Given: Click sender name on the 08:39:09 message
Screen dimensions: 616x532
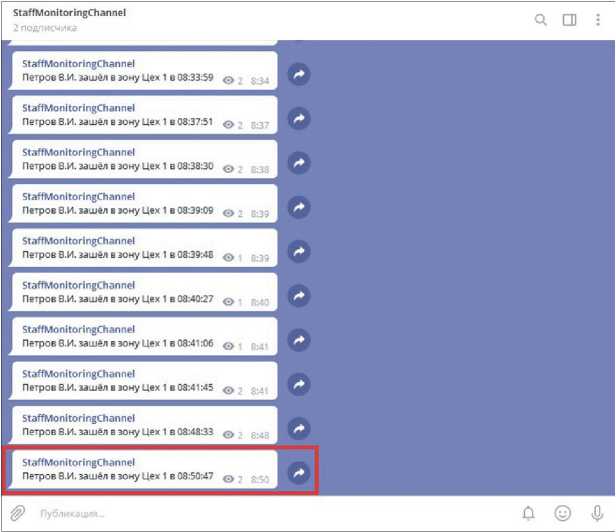Looking at the screenshot, I should 78,196.
